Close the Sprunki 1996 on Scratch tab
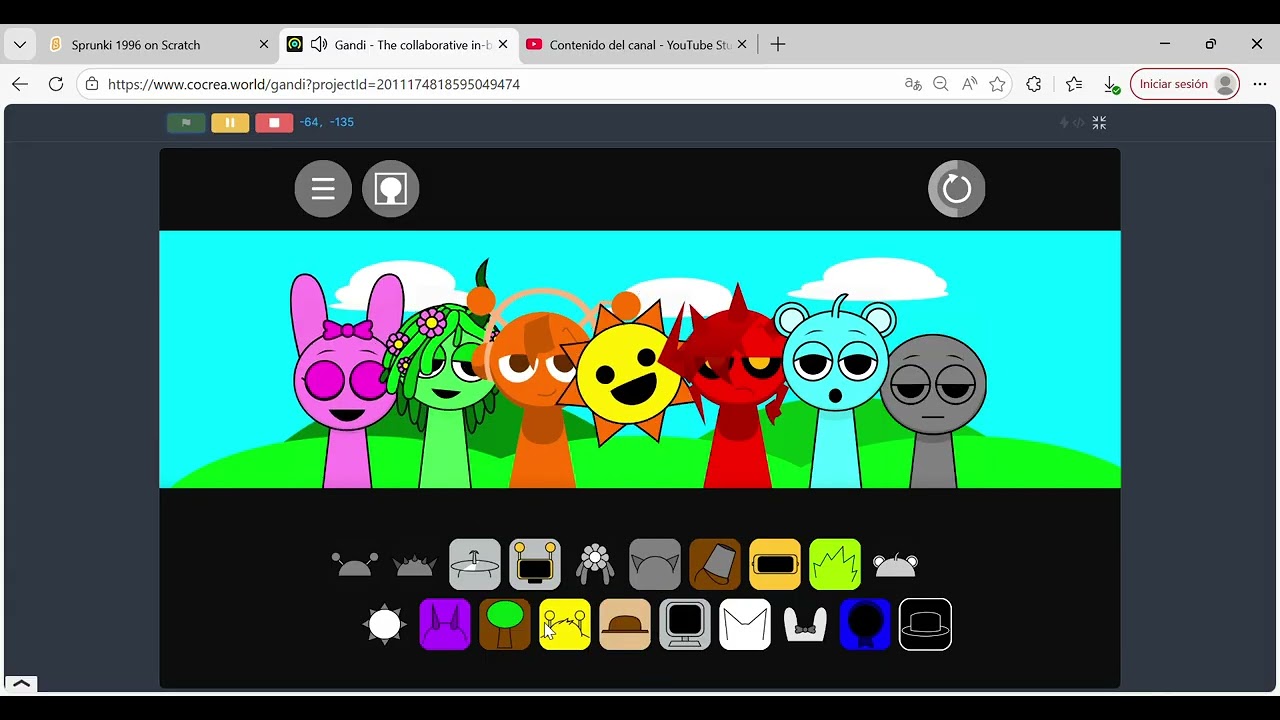Screen dimensions: 1280x720 click(x=264, y=45)
